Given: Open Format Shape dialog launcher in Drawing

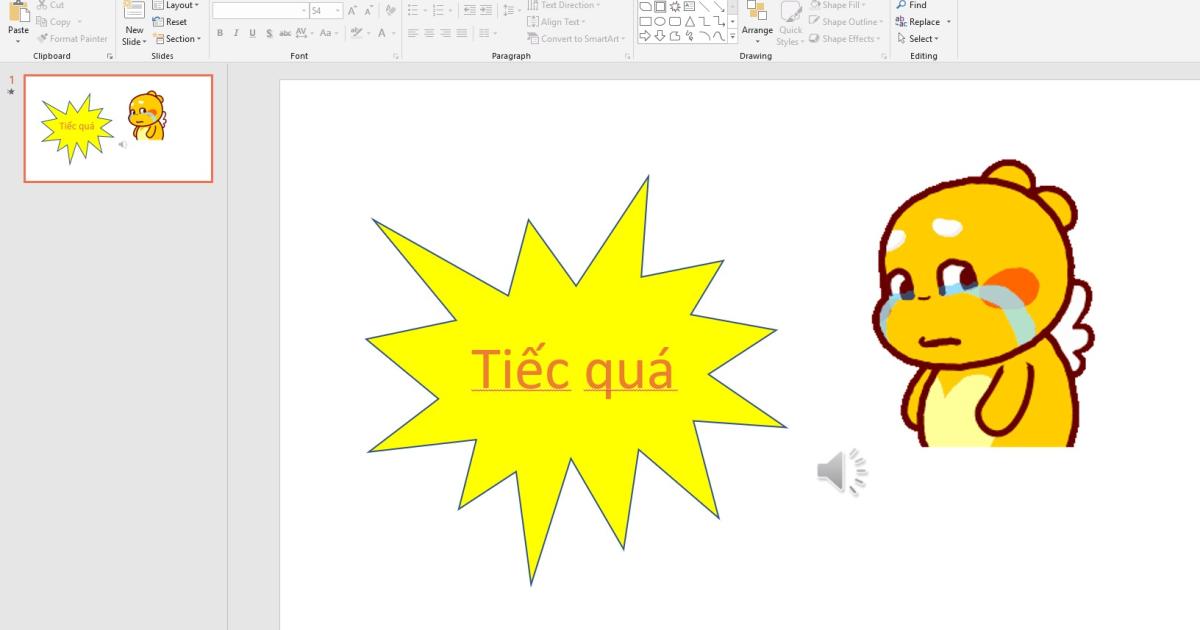Looking at the screenshot, I should [x=884, y=57].
